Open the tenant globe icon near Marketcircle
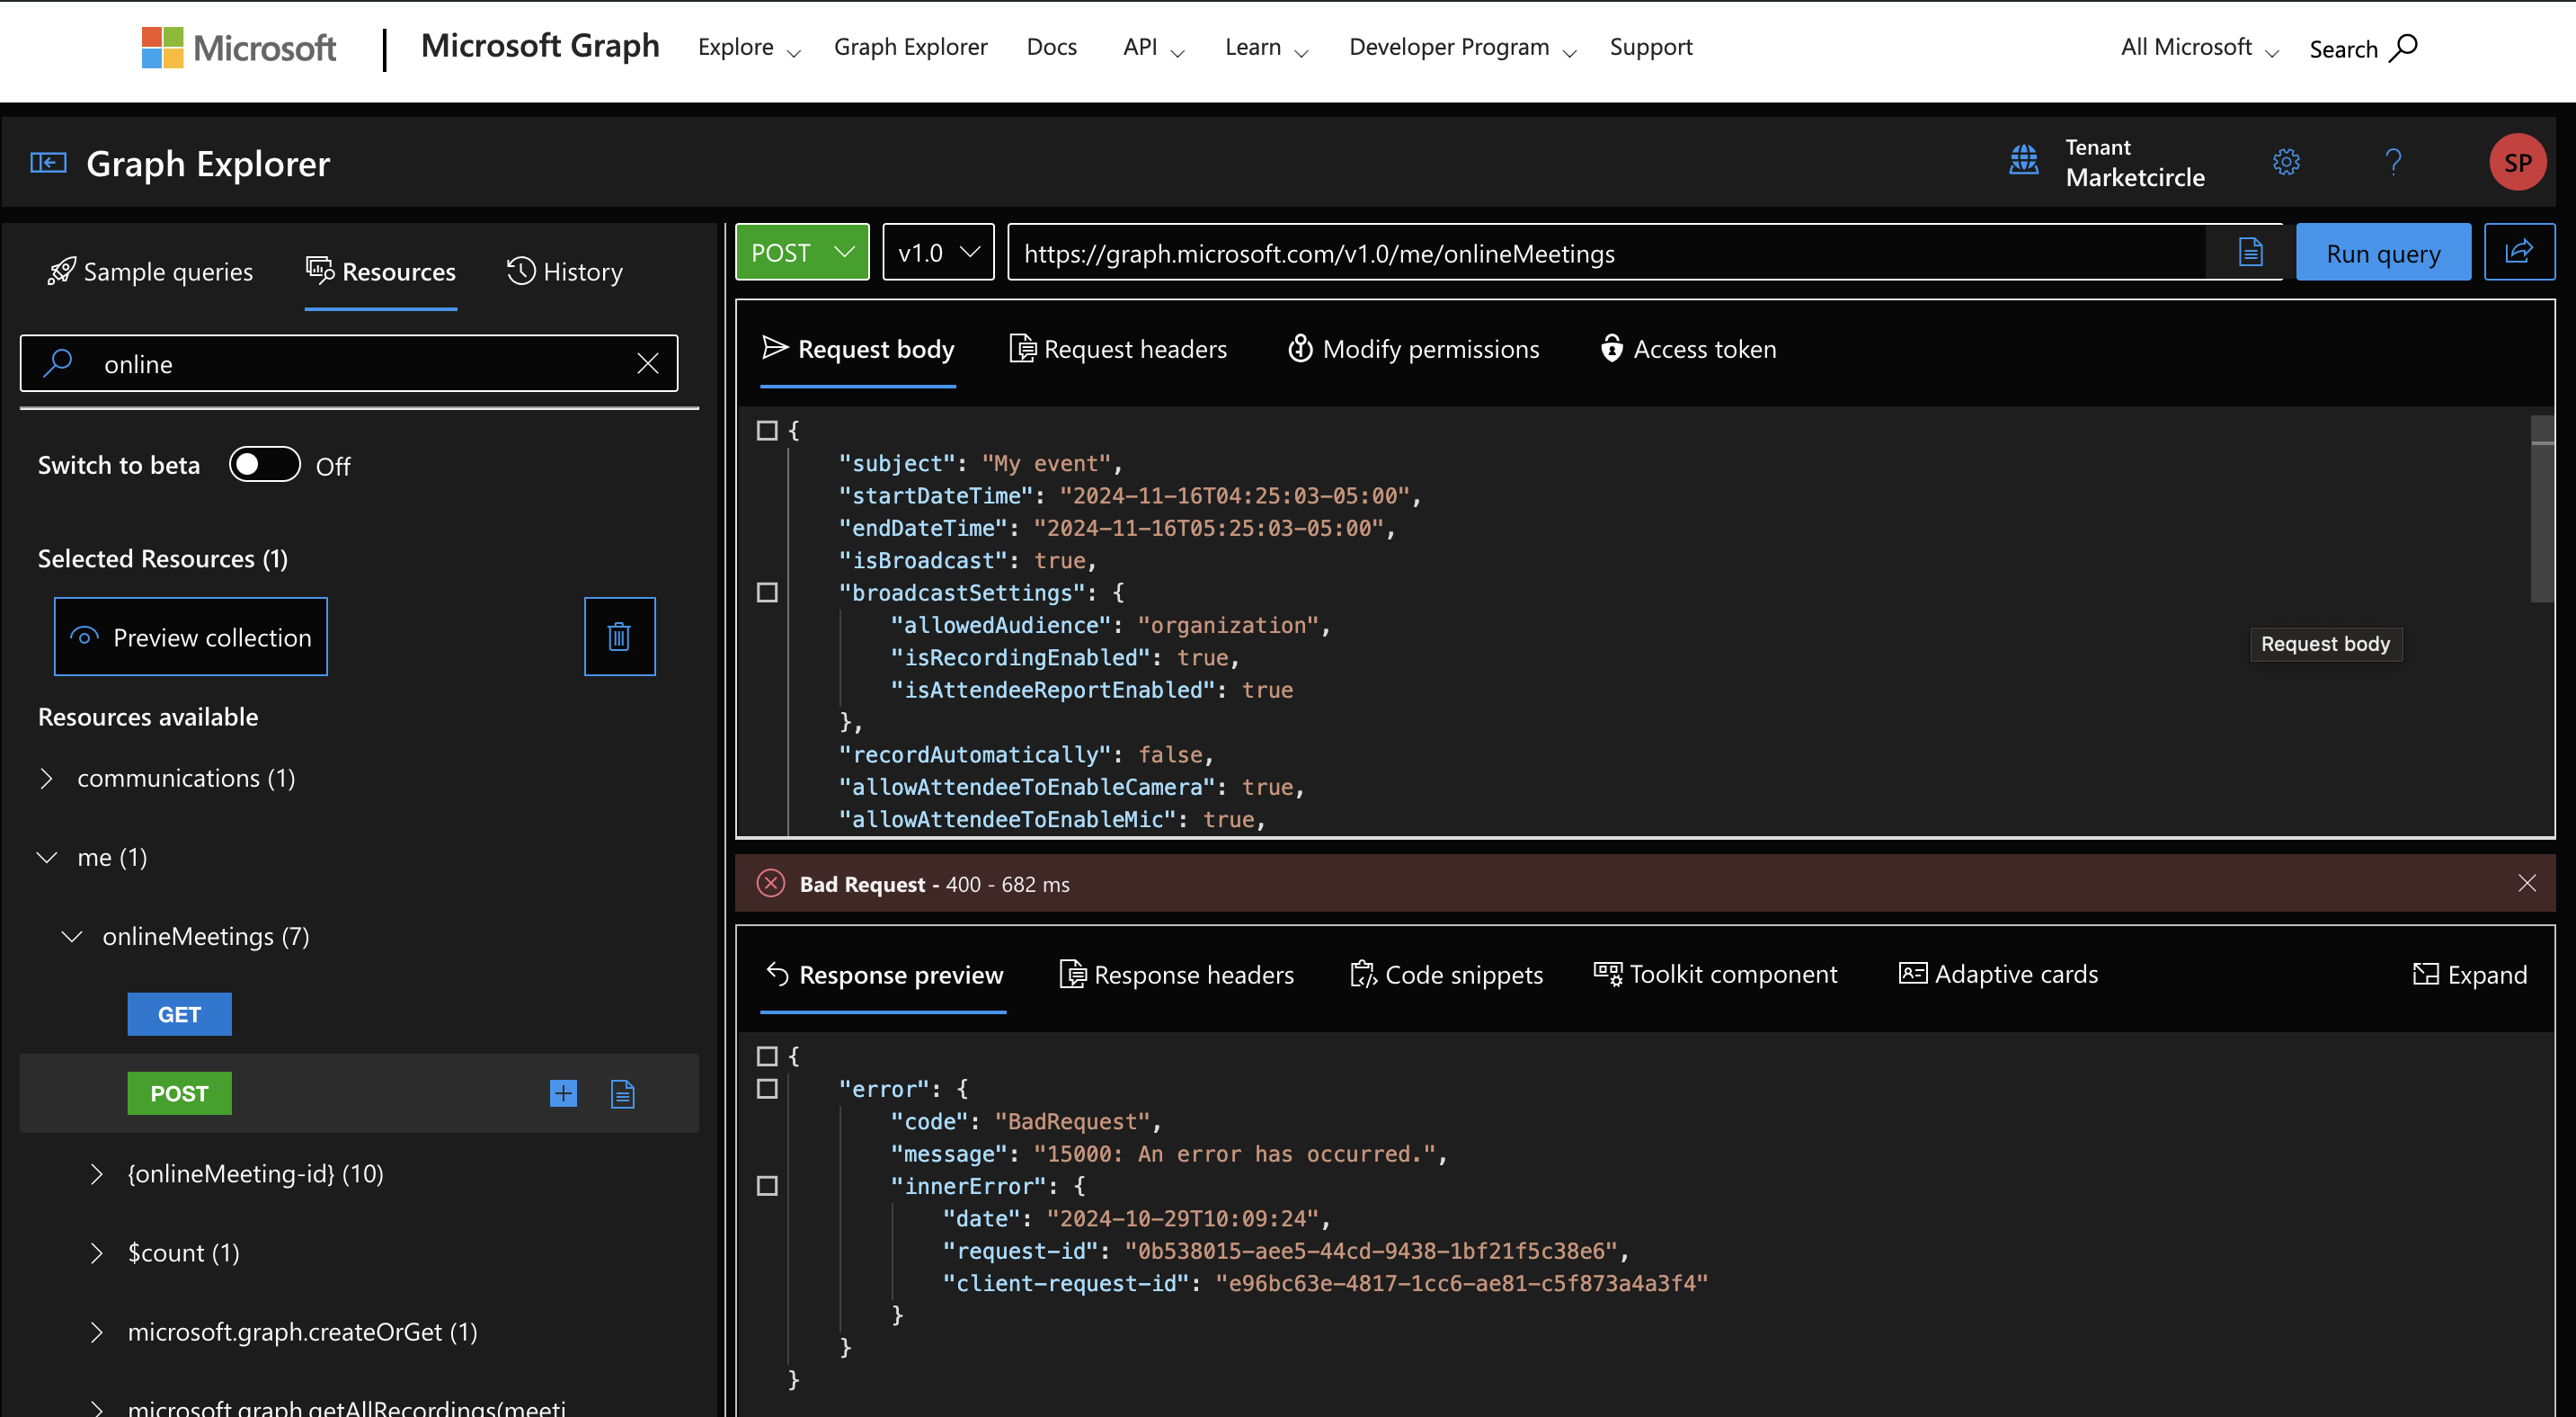The height and width of the screenshot is (1417, 2576). point(2024,161)
